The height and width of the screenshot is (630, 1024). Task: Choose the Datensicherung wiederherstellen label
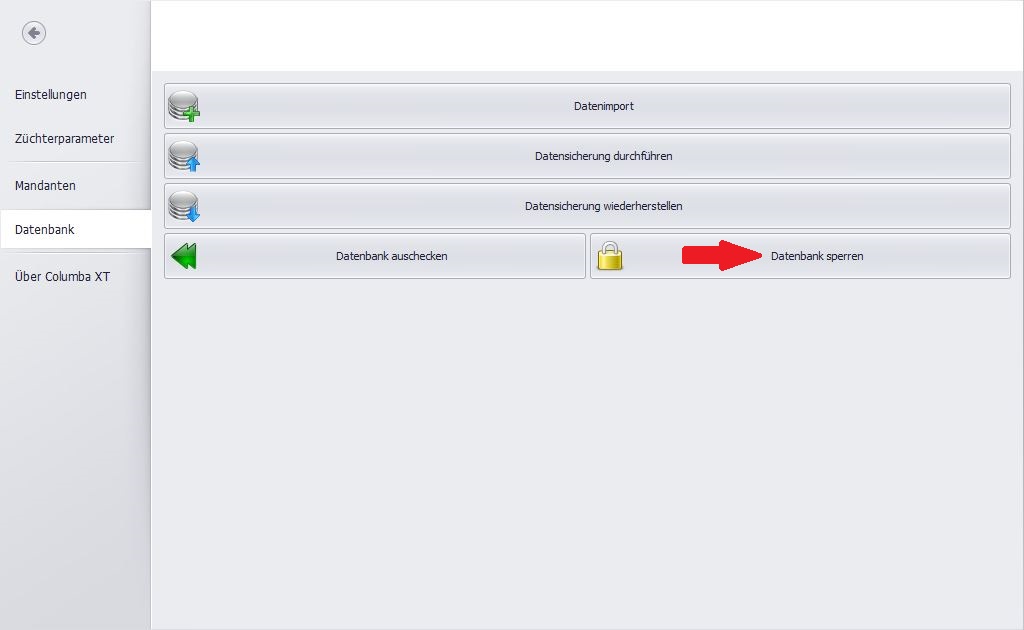(603, 206)
